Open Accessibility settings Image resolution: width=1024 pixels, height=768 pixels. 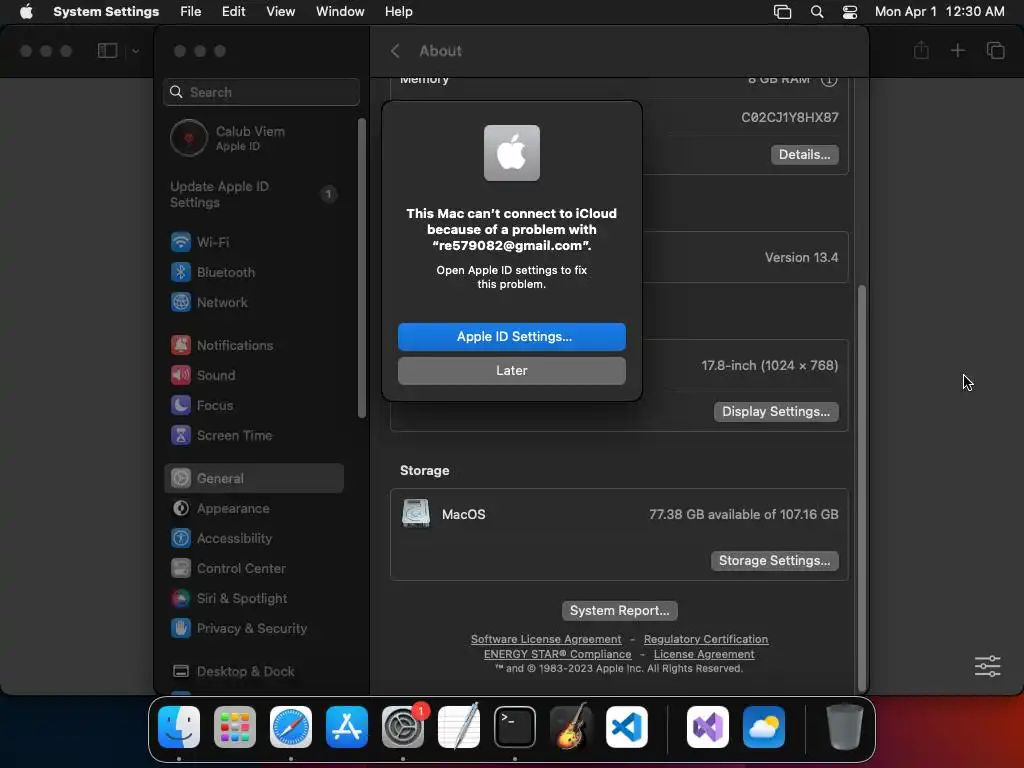255,538
